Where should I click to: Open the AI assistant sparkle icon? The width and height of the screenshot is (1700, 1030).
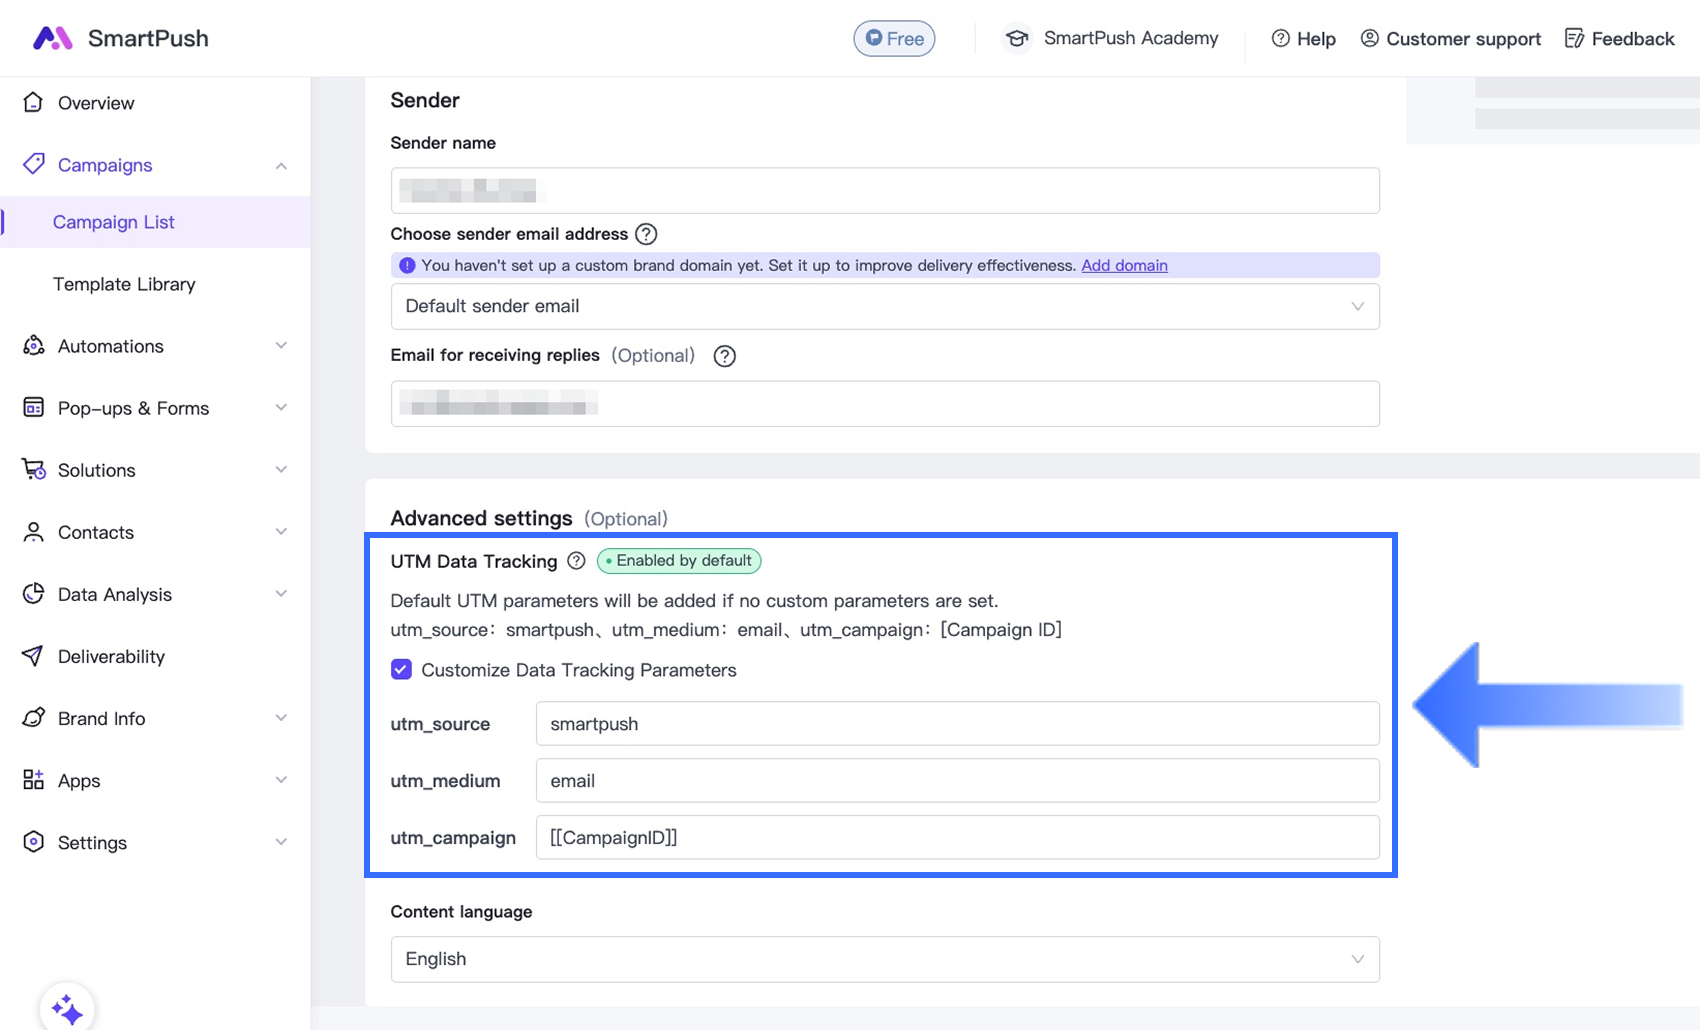pos(67,1009)
